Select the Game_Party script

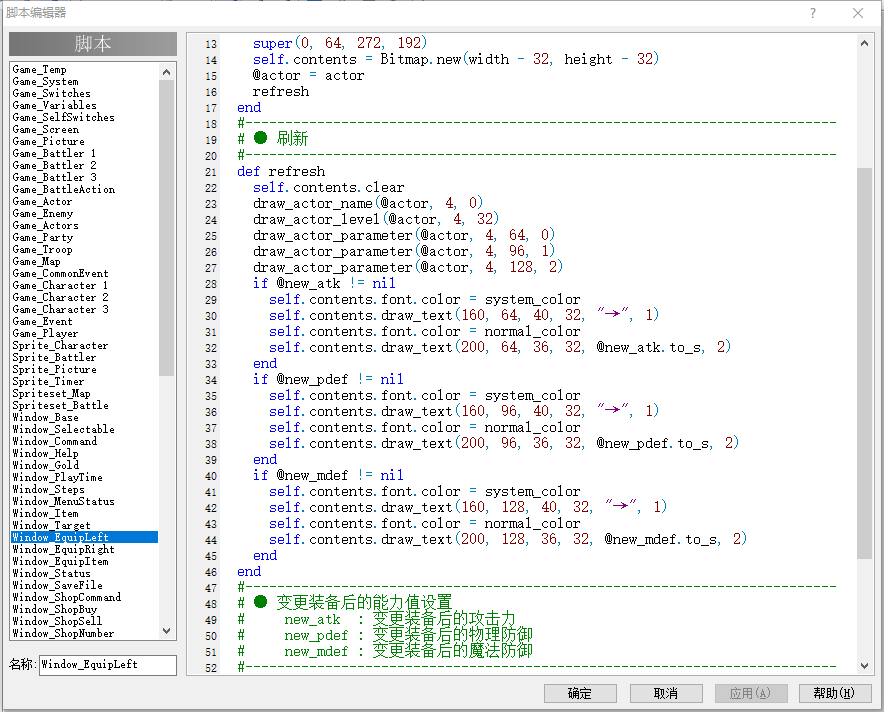(85, 237)
